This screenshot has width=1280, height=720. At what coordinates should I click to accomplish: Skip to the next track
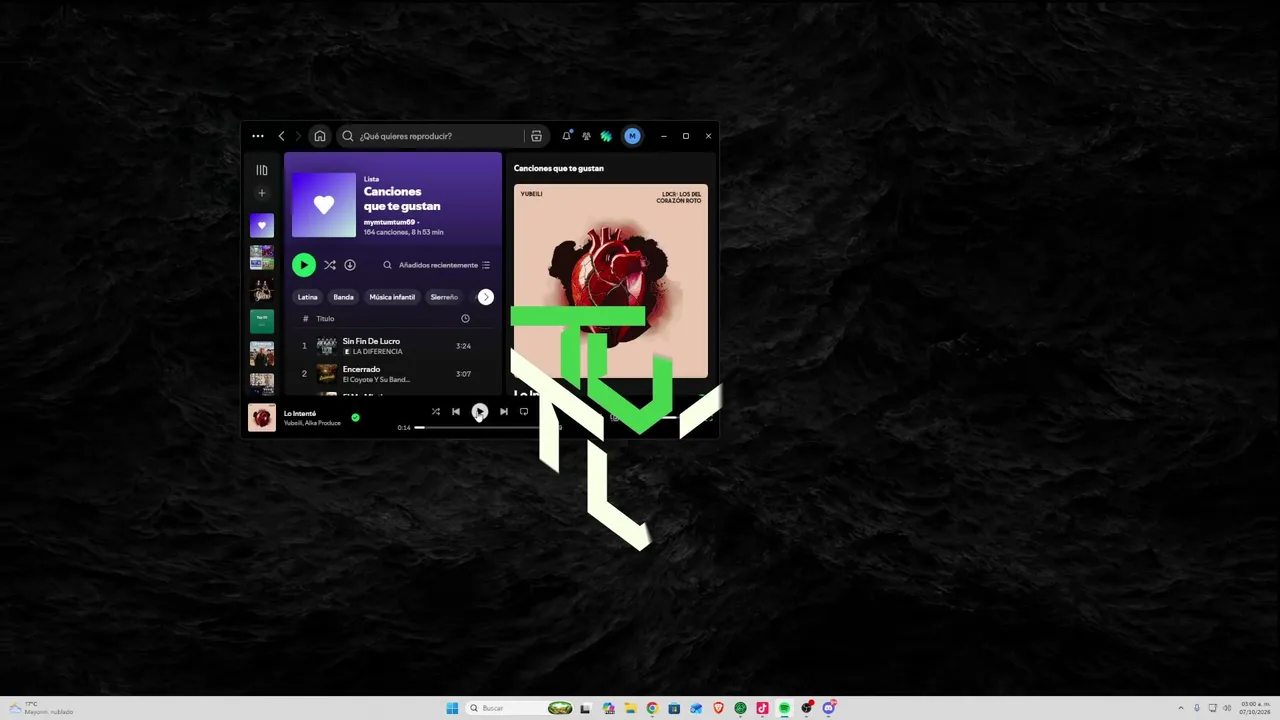pyautogui.click(x=504, y=411)
